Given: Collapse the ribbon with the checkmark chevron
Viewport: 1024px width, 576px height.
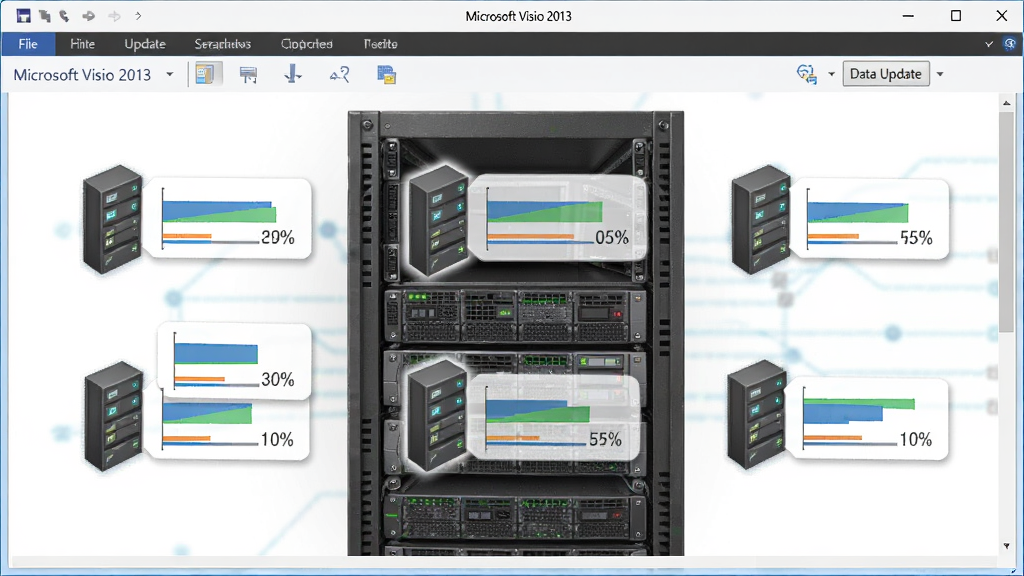Looking at the screenshot, I should [989, 44].
